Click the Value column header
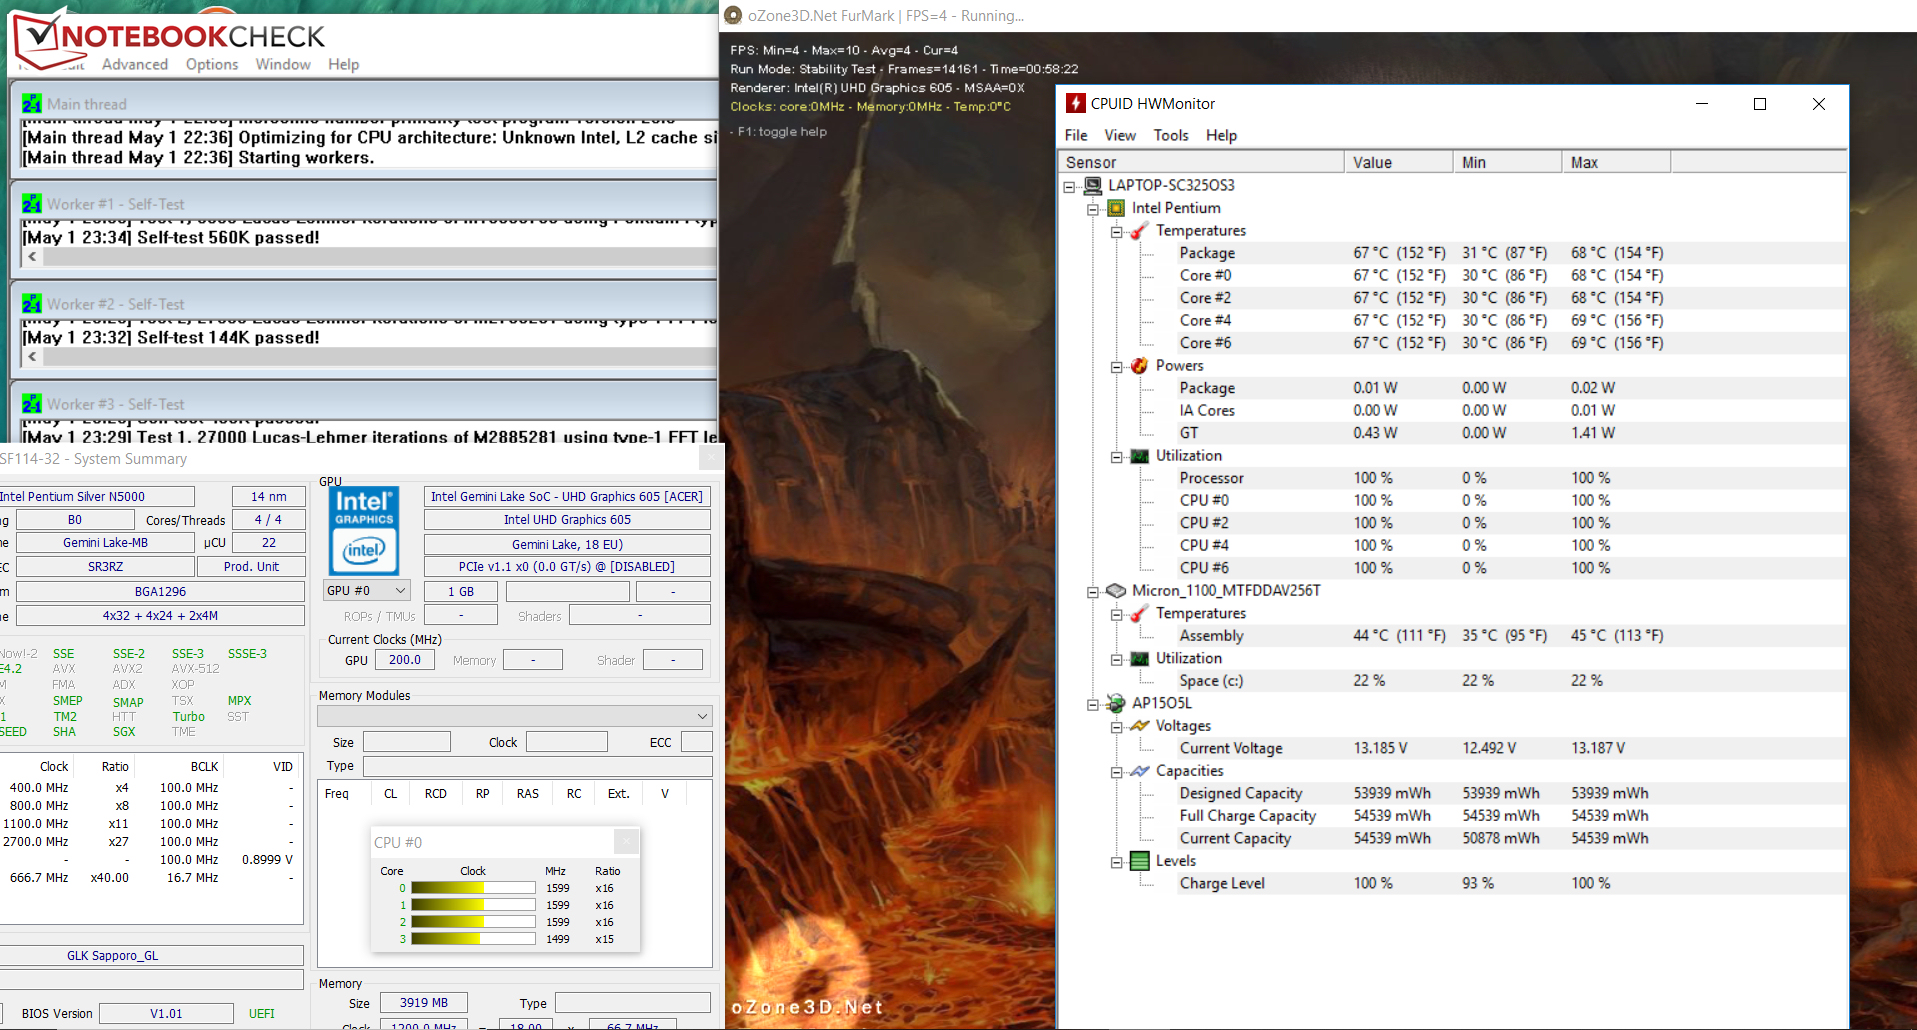This screenshot has height=1030, width=1917. [x=1399, y=162]
